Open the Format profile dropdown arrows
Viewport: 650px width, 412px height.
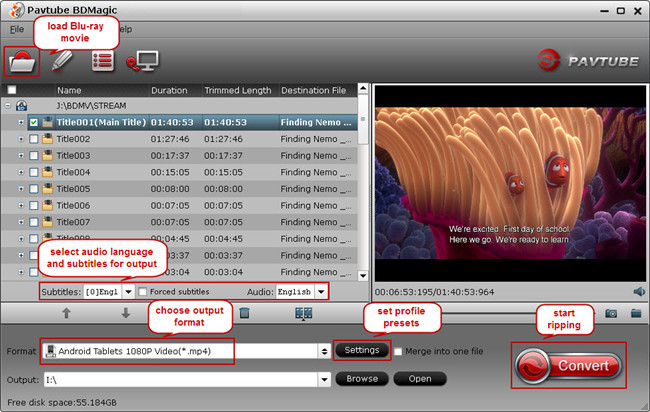tap(324, 351)
